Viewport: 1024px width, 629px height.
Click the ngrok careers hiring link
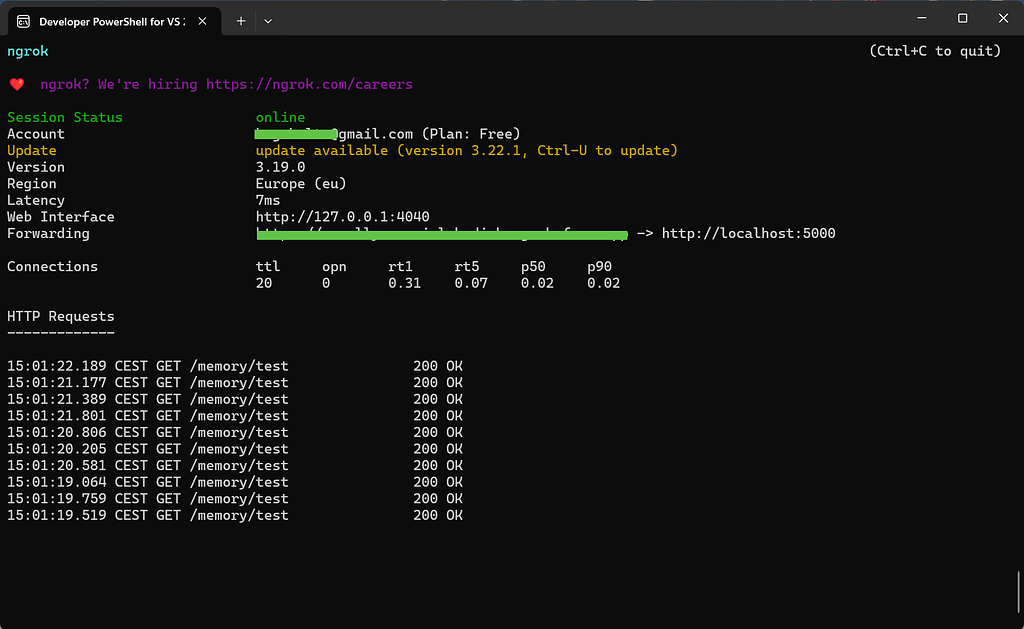[309, 84]
